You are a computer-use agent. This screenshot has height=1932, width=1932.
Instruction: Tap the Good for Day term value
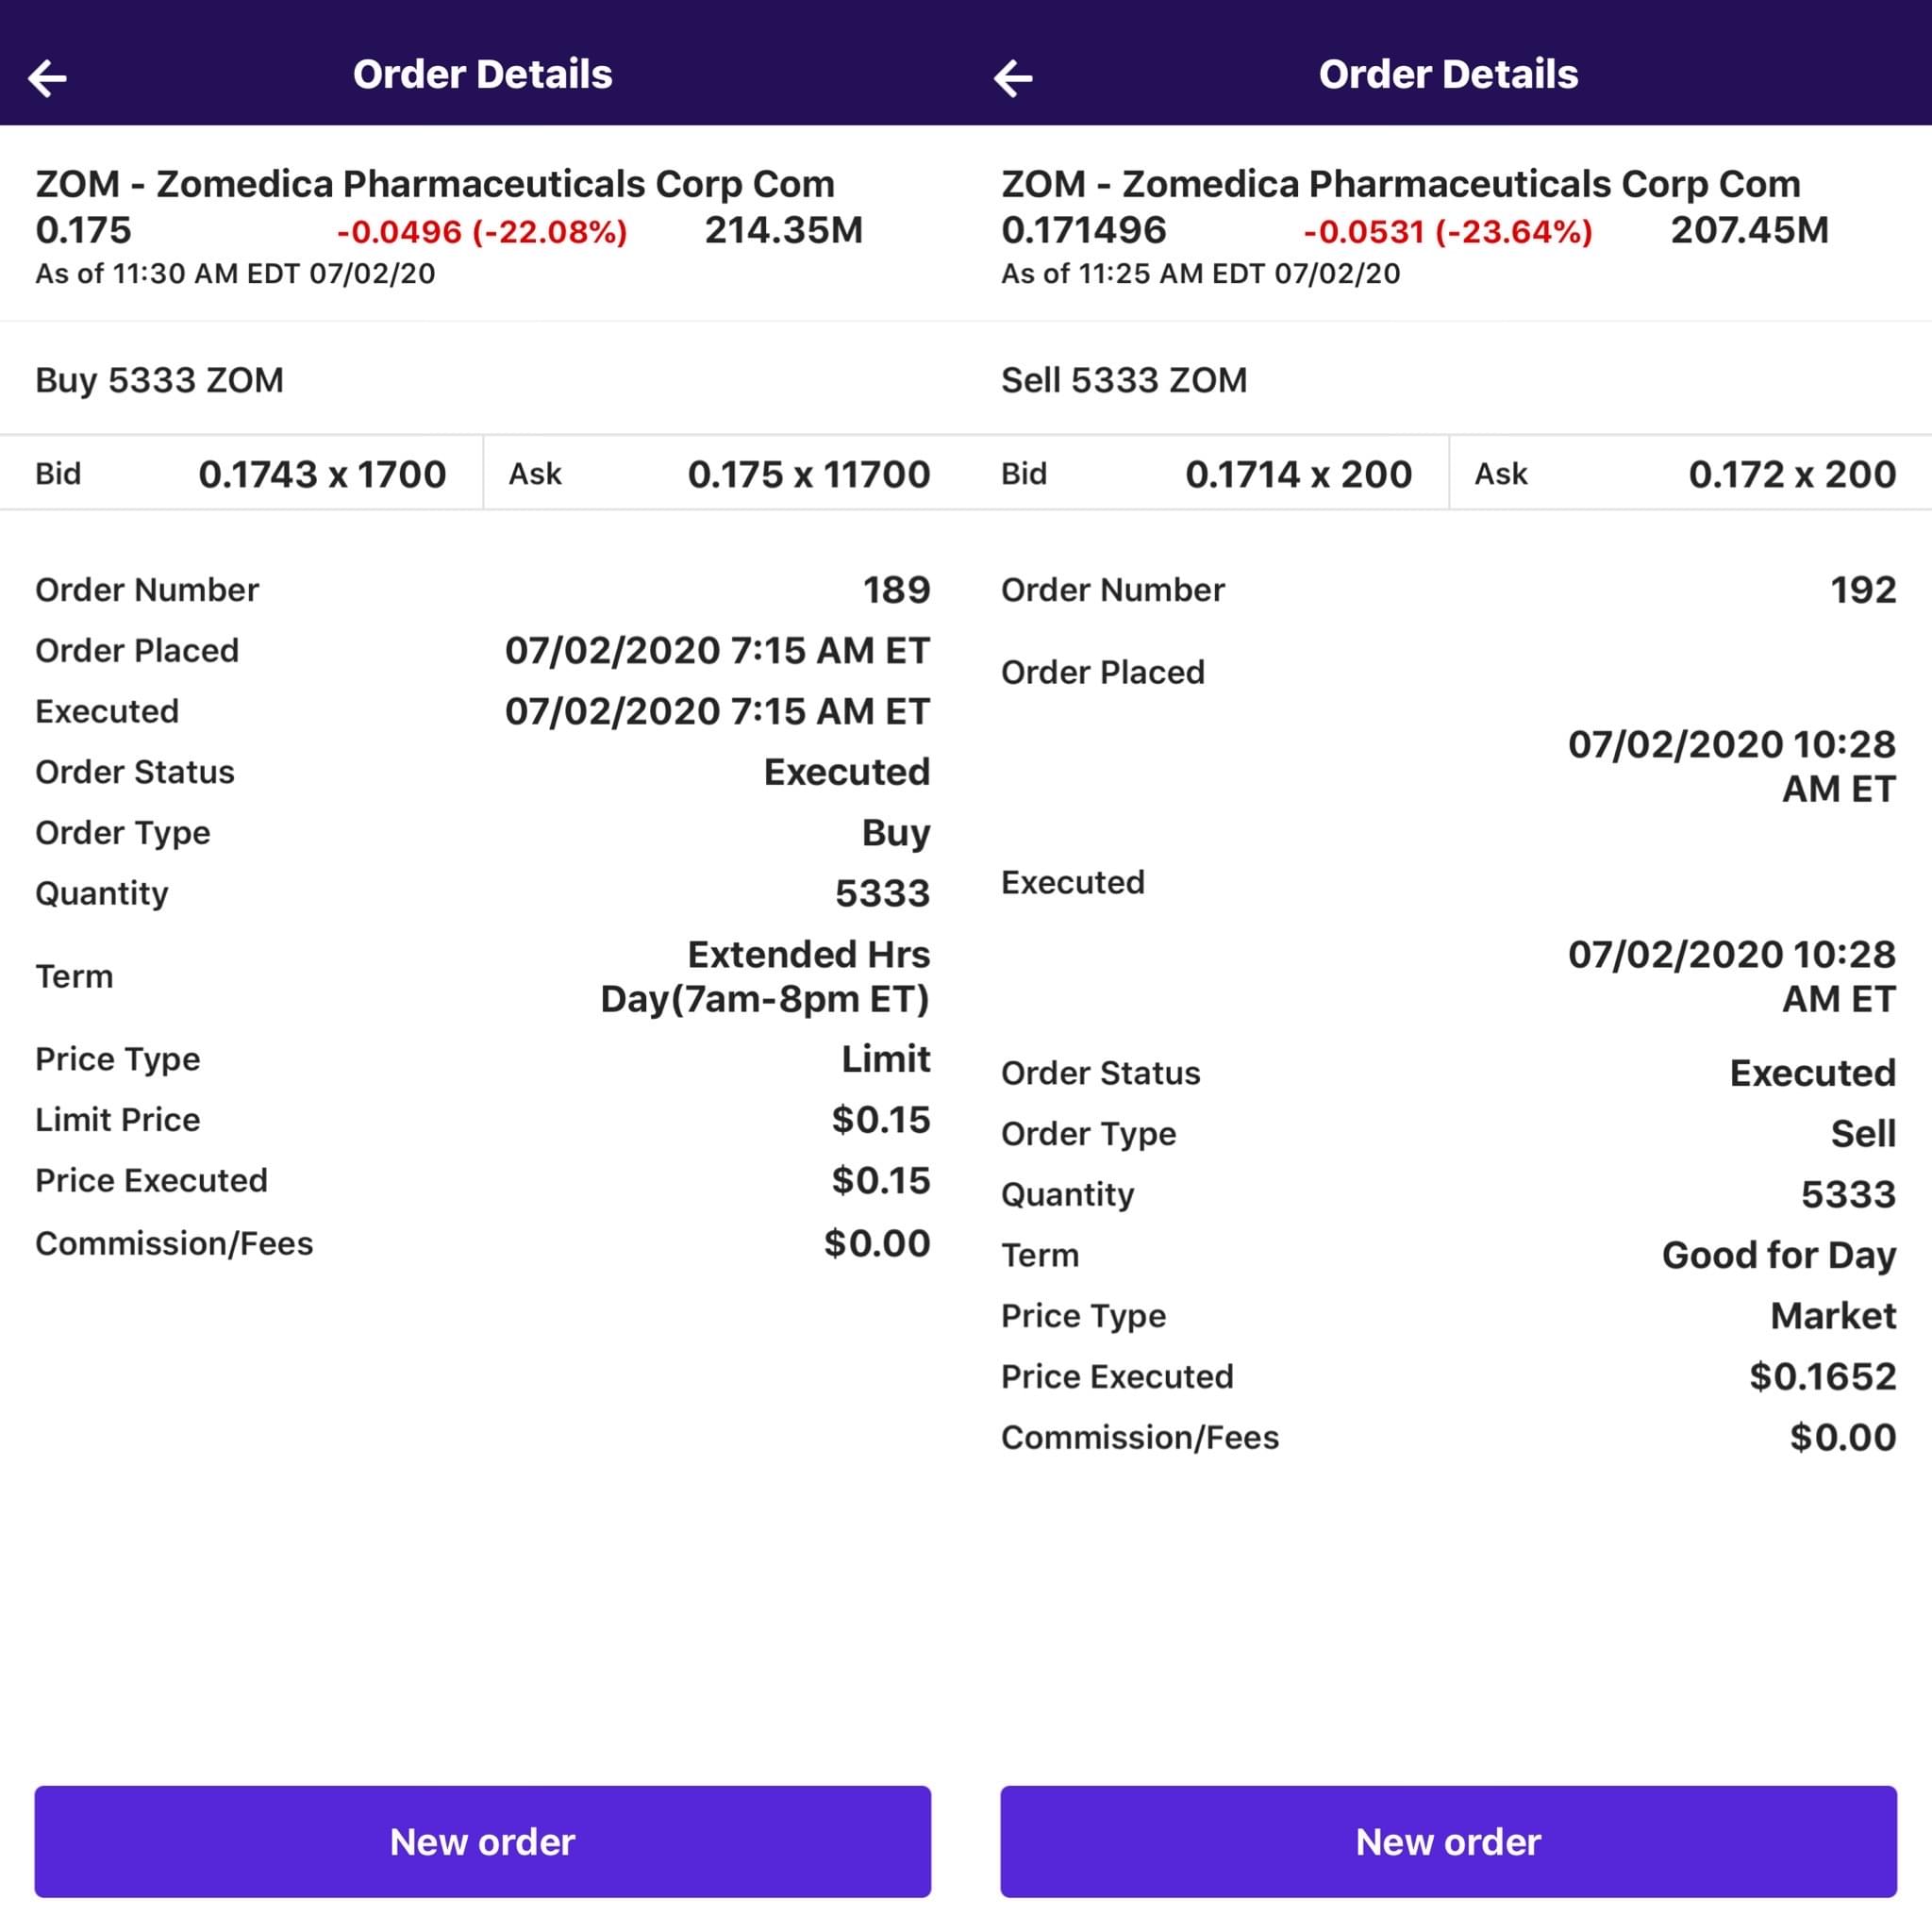1778,1255
